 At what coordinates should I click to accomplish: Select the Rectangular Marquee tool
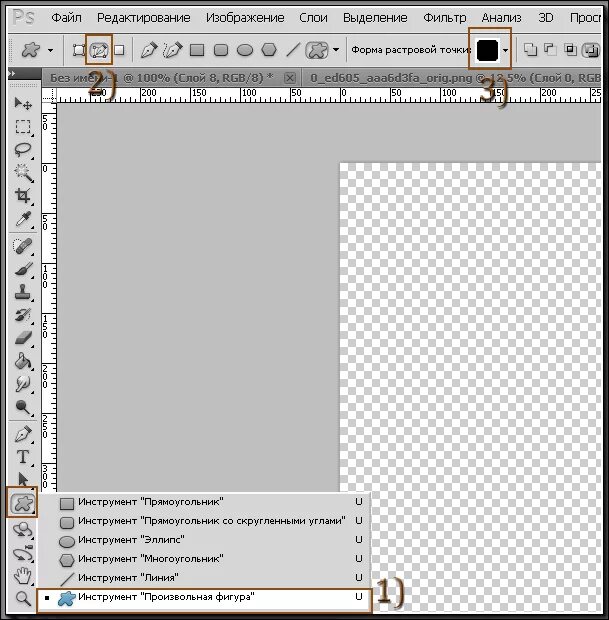point(23,127)
